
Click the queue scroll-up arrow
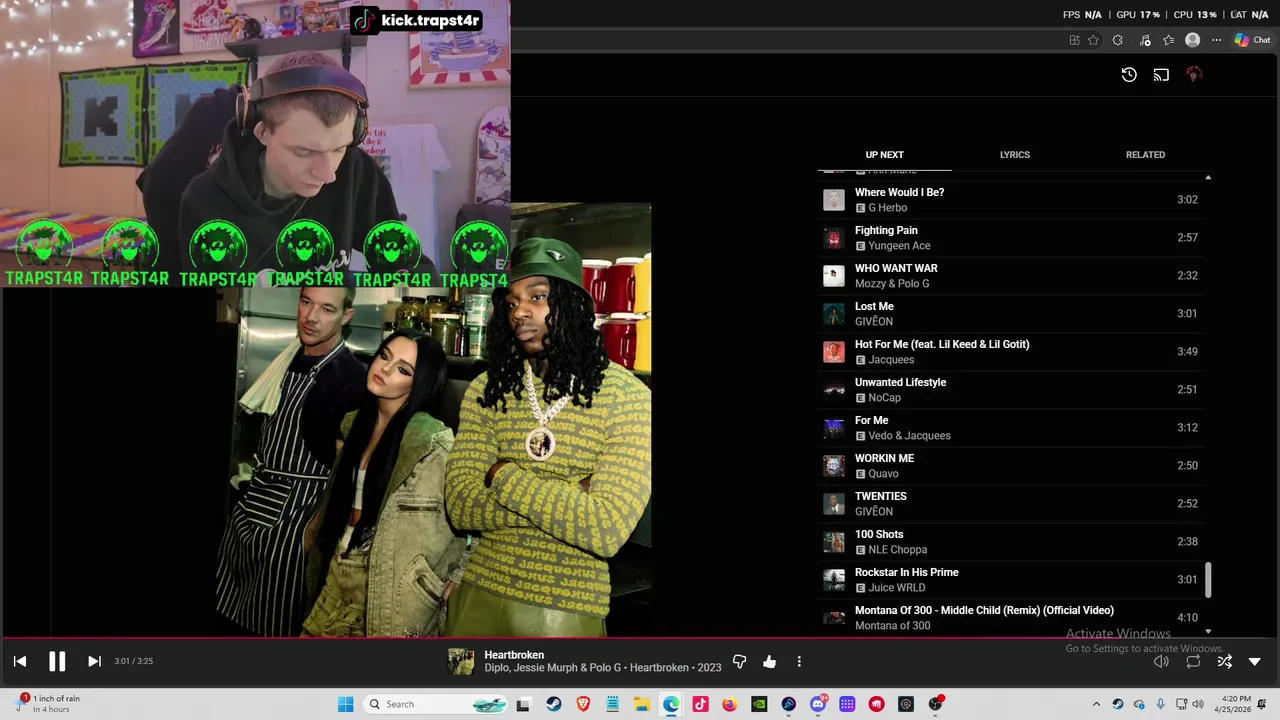click(x=1208, y=177)
